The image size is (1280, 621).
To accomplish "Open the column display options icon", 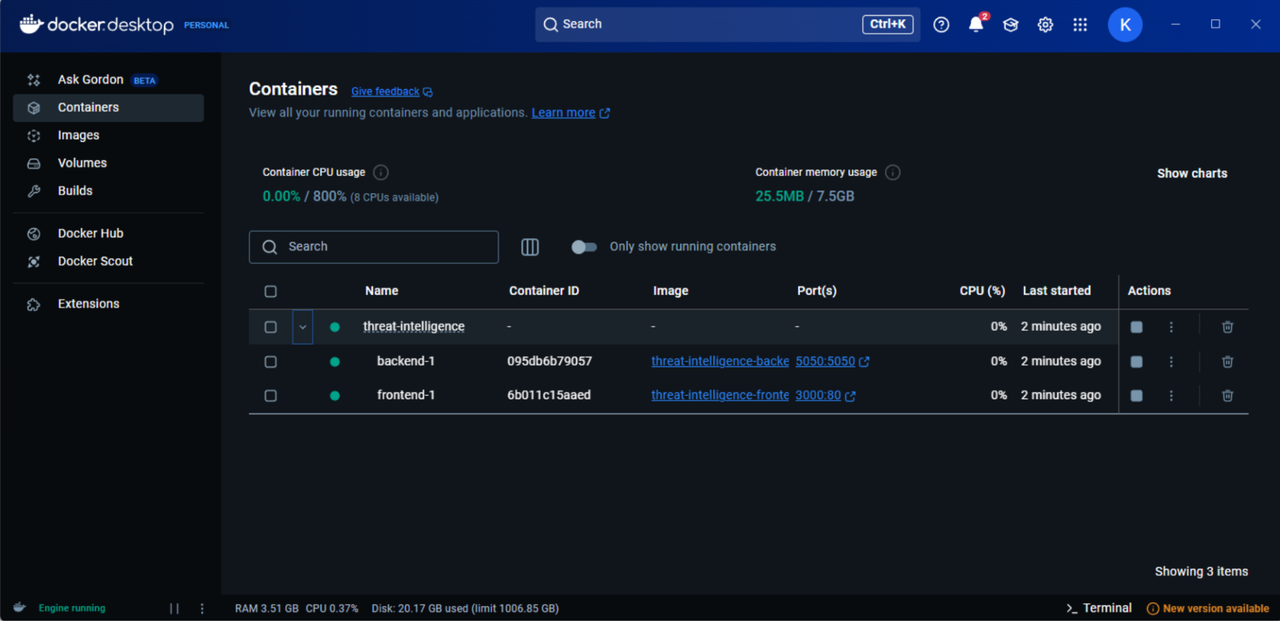I will click(530, 247).
